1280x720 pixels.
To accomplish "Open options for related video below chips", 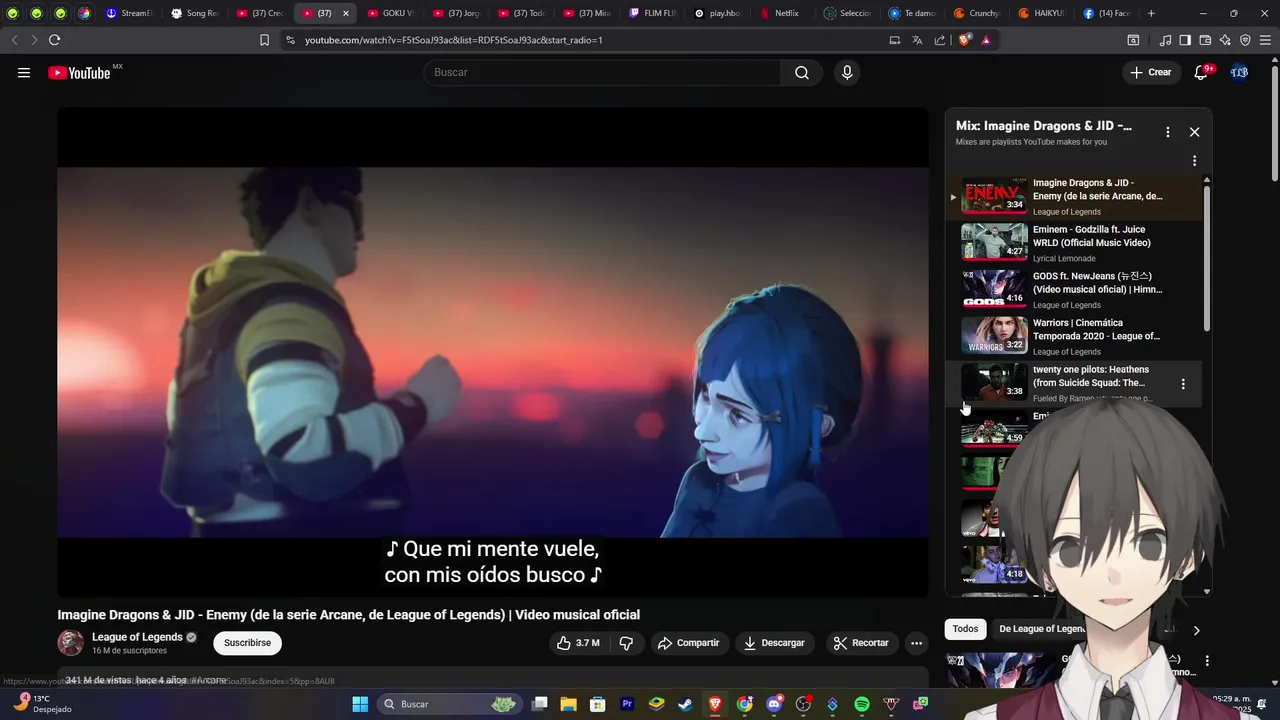I will 1207,661.
